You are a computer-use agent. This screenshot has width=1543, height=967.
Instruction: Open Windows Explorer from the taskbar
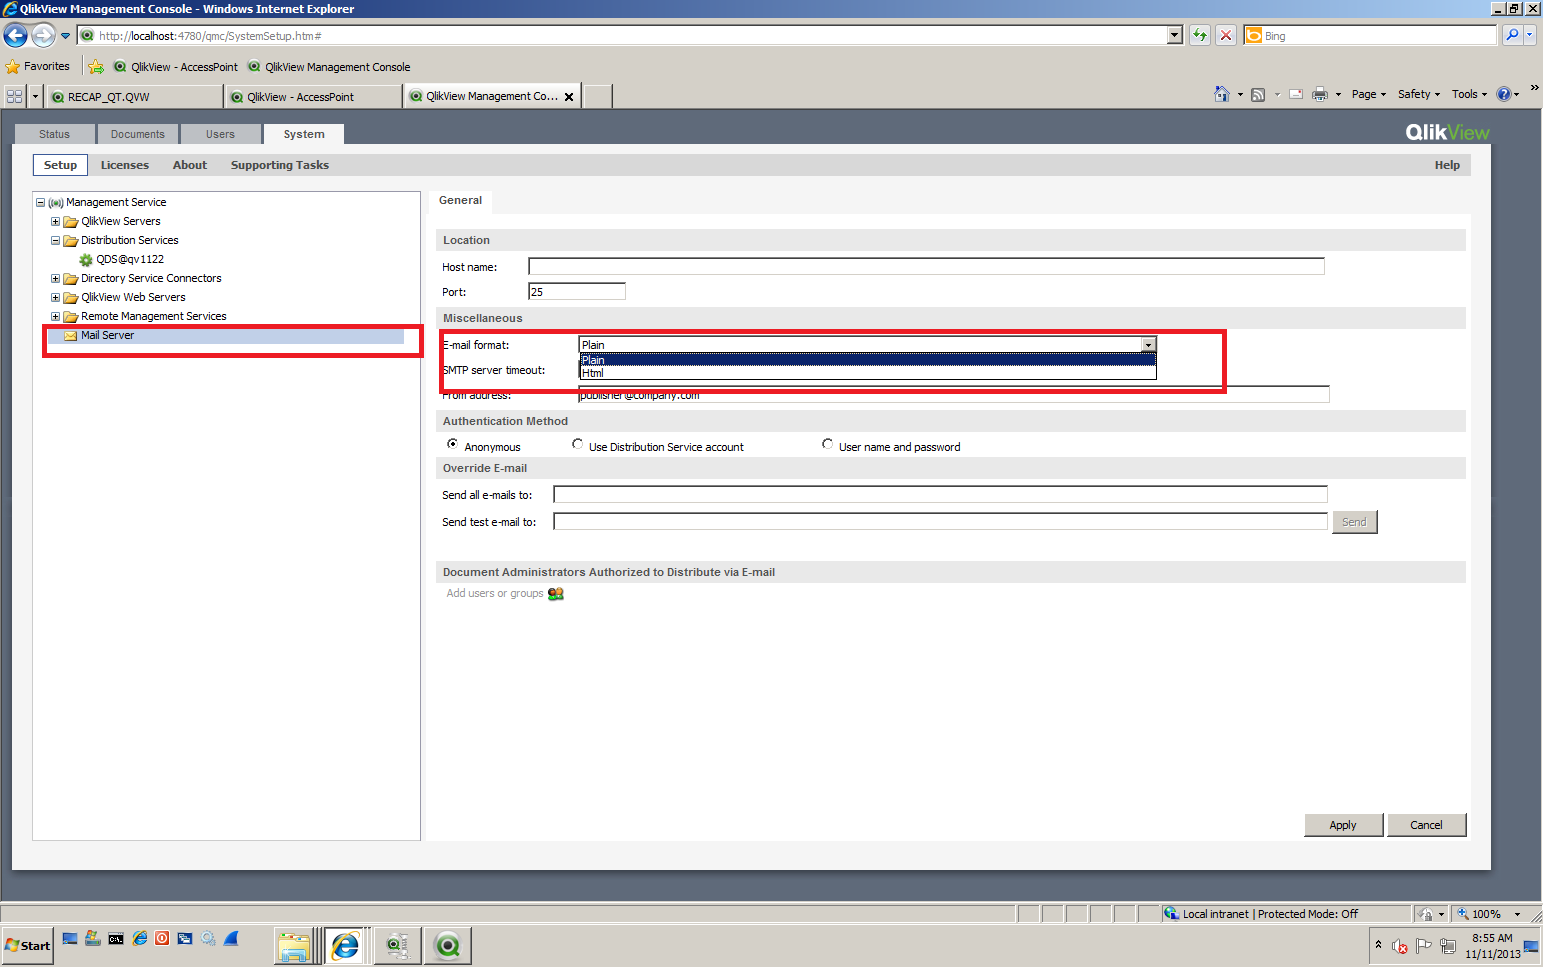pyautogui.click(x=294, y=946)
